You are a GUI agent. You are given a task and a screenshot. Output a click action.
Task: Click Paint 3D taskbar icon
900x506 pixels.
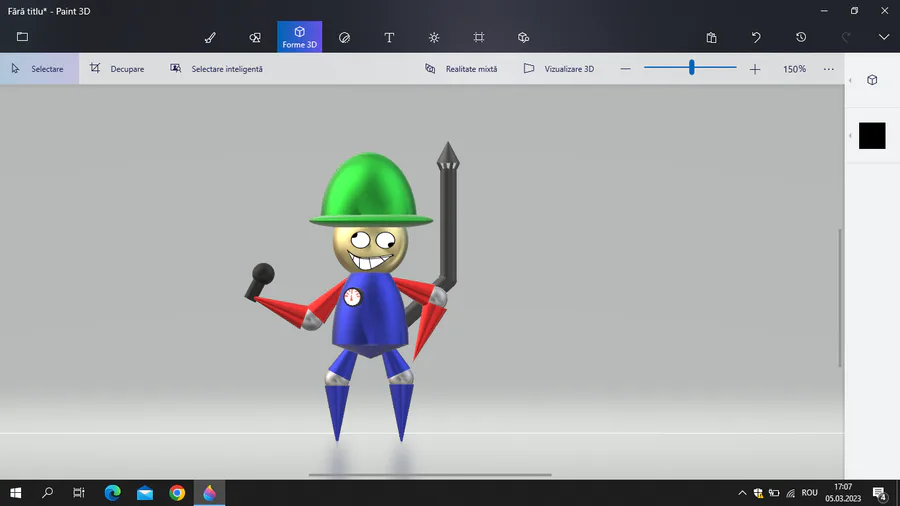tap(210, 493)
